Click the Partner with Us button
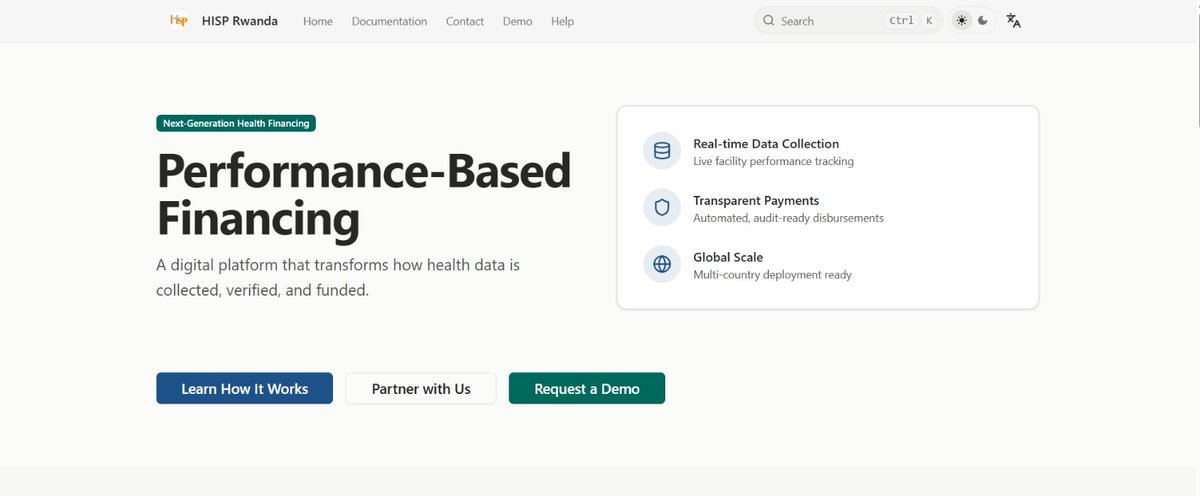 pos(421,388)
